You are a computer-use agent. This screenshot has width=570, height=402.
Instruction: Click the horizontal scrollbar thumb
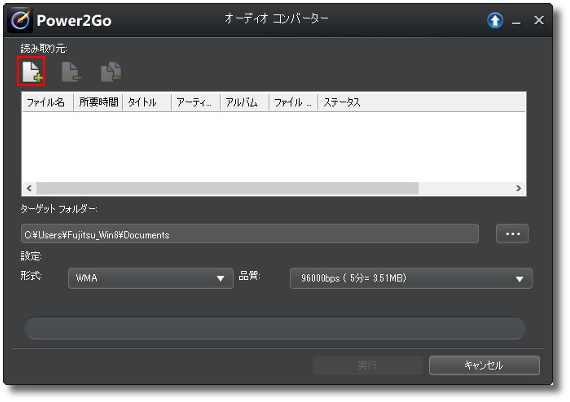(228, 188)
